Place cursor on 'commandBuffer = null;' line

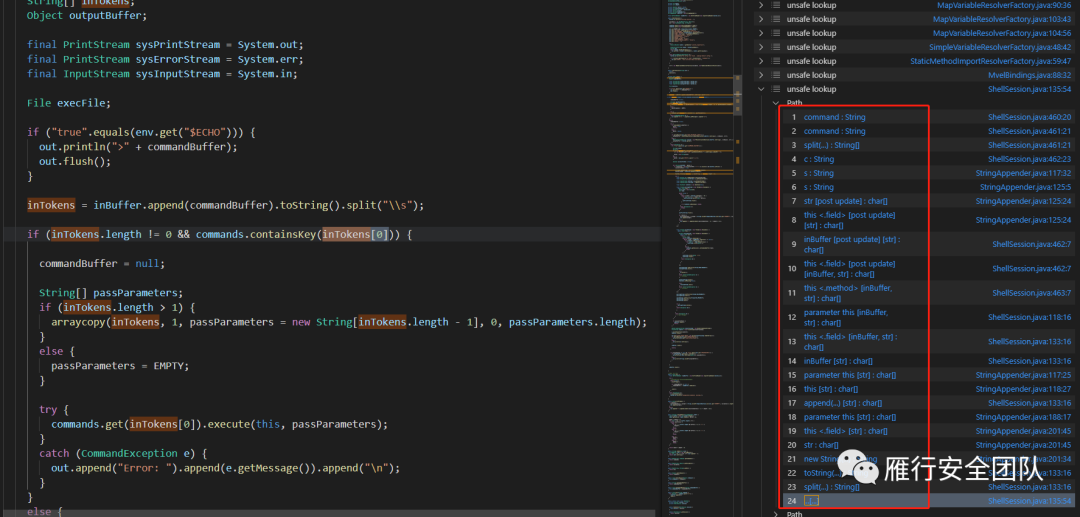[102, 264]
